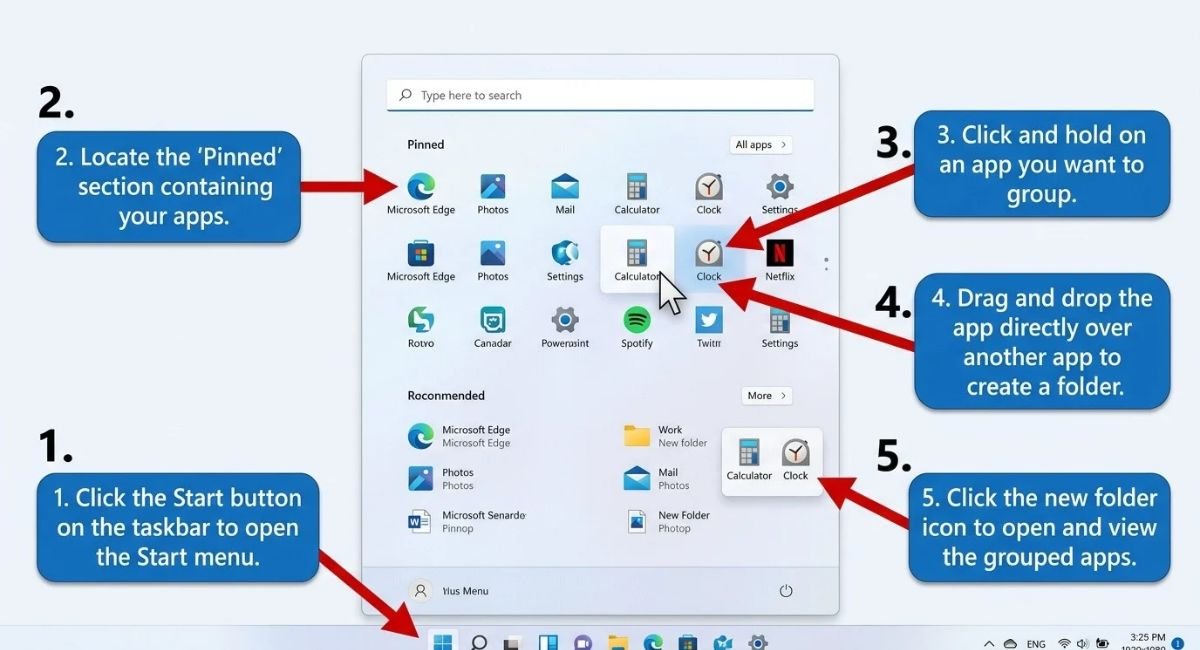Launch the purple Chat icon on taskbar

(583, 643)
